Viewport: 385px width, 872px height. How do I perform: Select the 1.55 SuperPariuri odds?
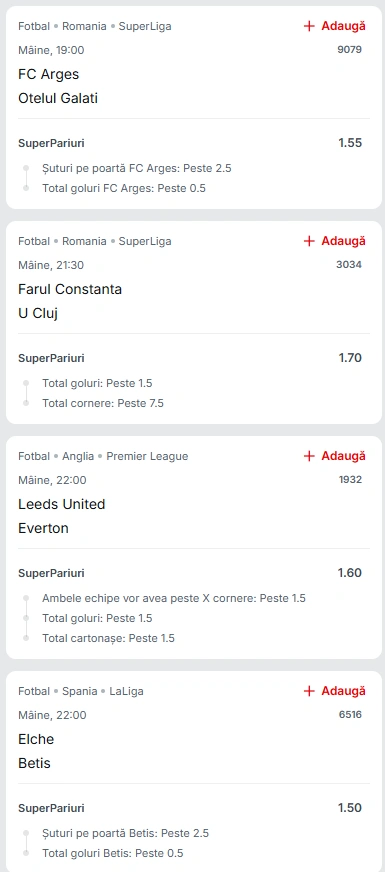350,143
